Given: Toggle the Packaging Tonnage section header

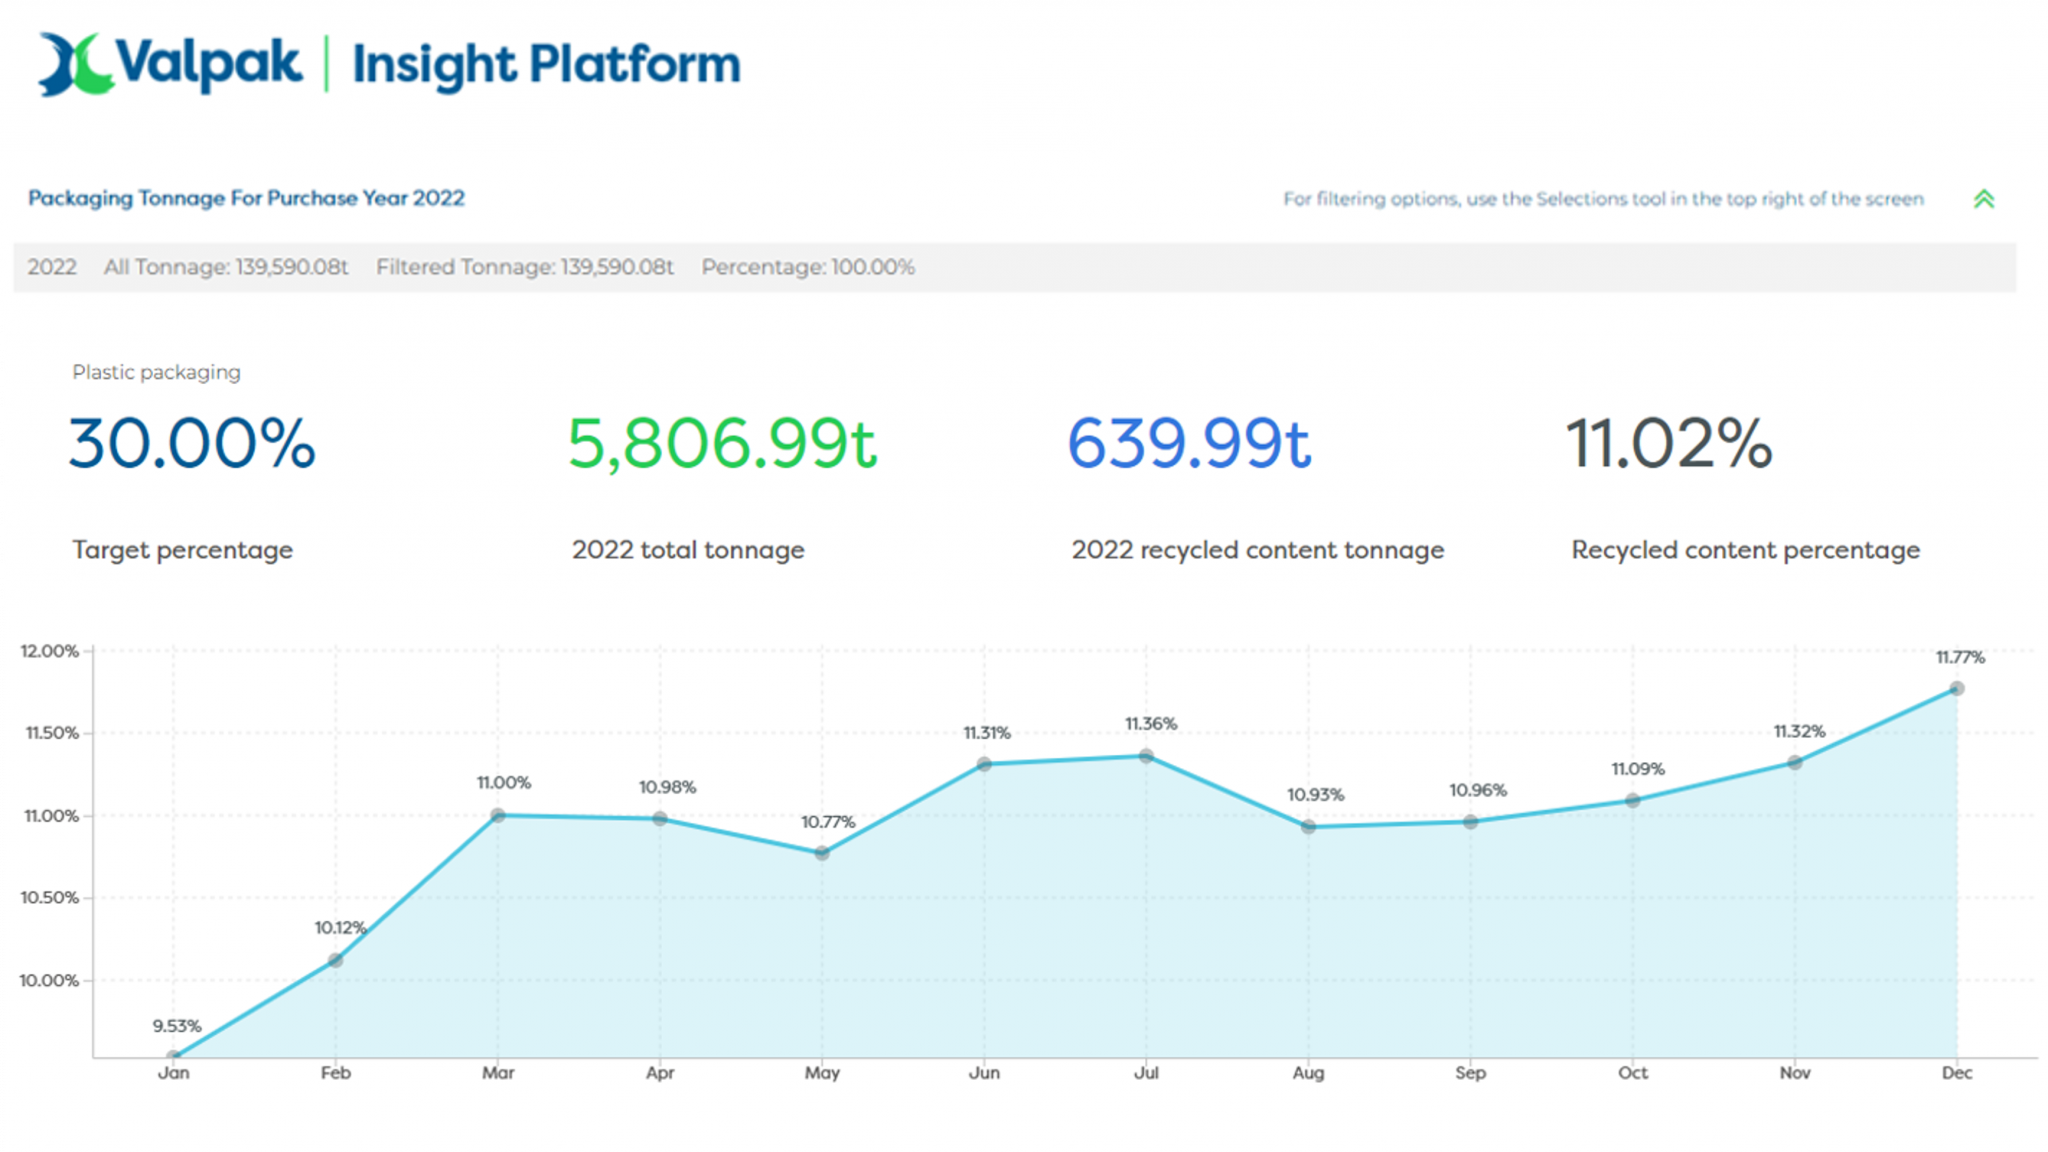Looking at the screenshot, I should (x=246, y=198).
